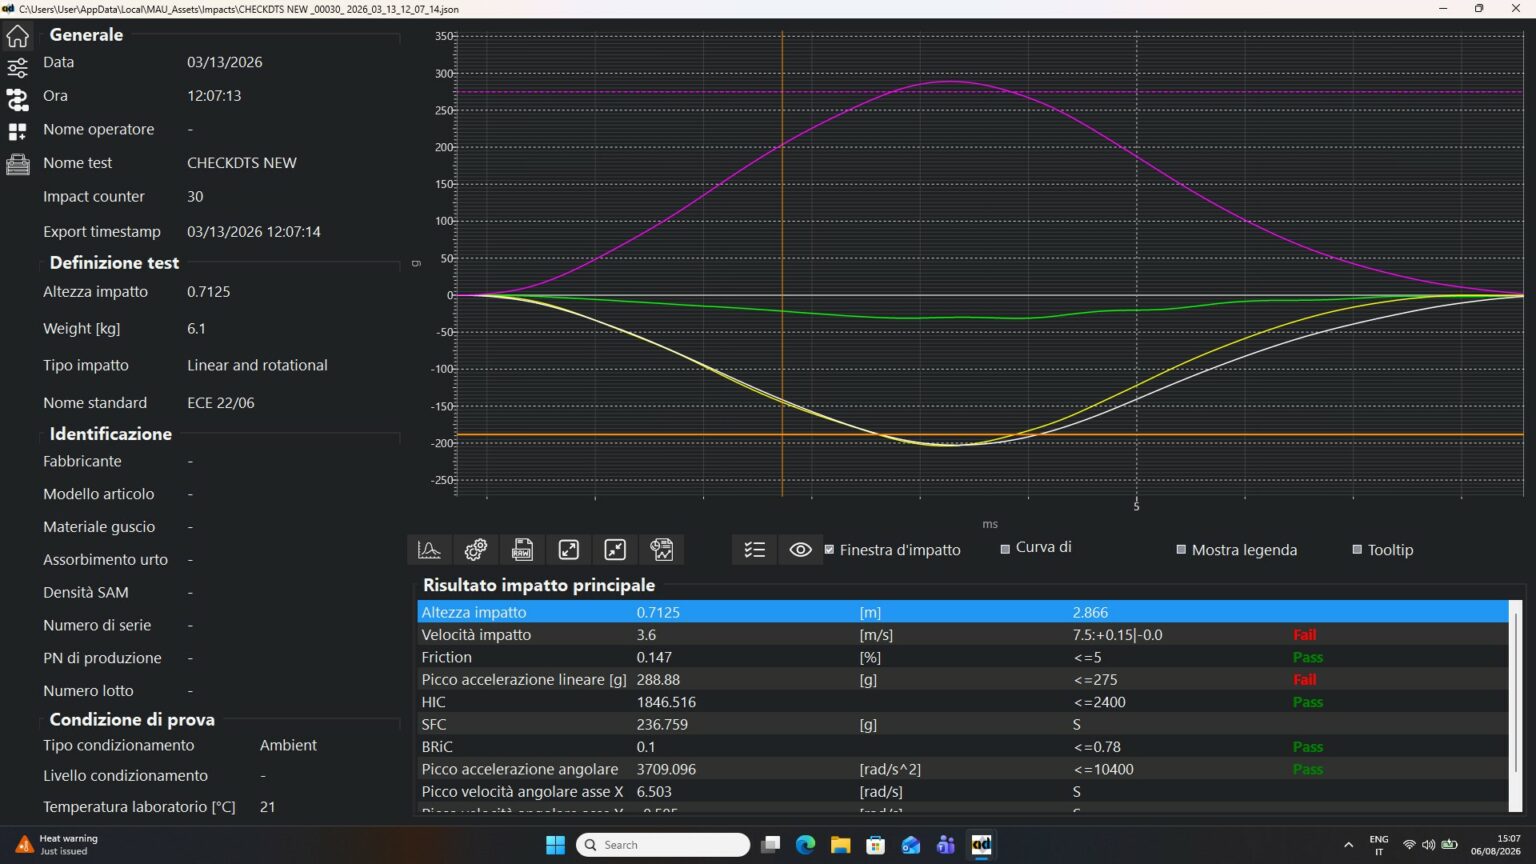Click the Data value 03/13/2026

(225, 62)
